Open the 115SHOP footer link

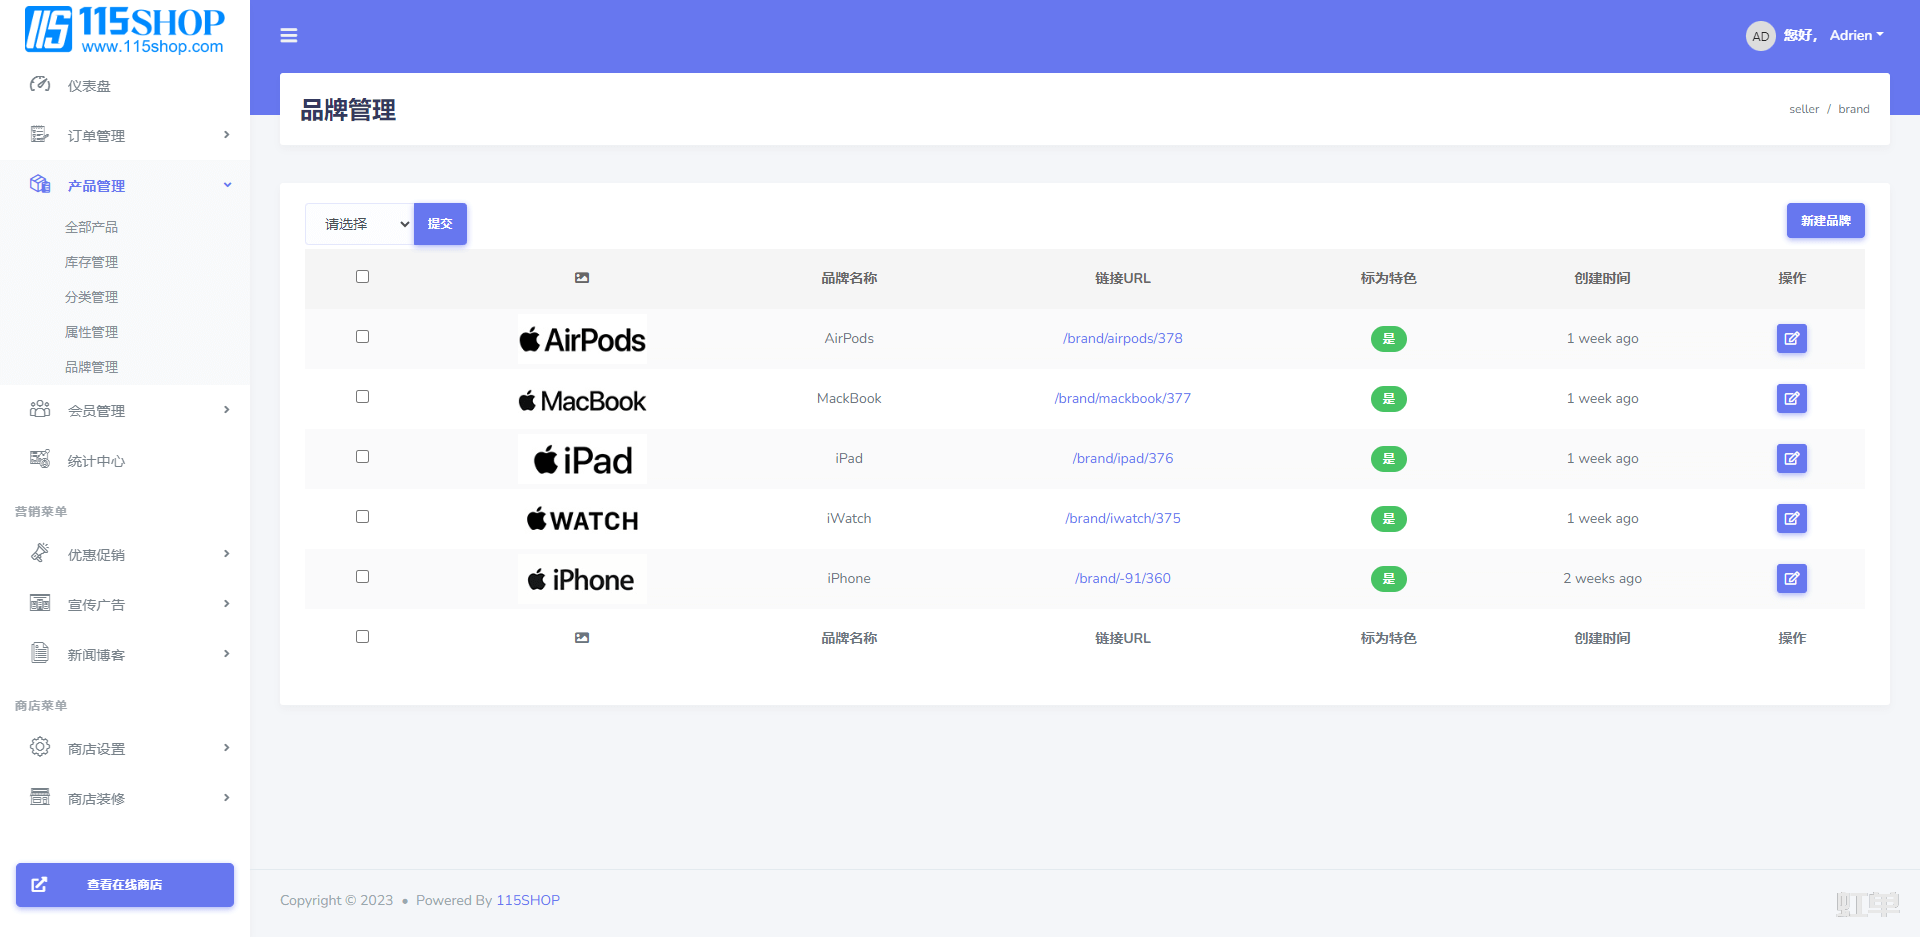click(528, 900)
